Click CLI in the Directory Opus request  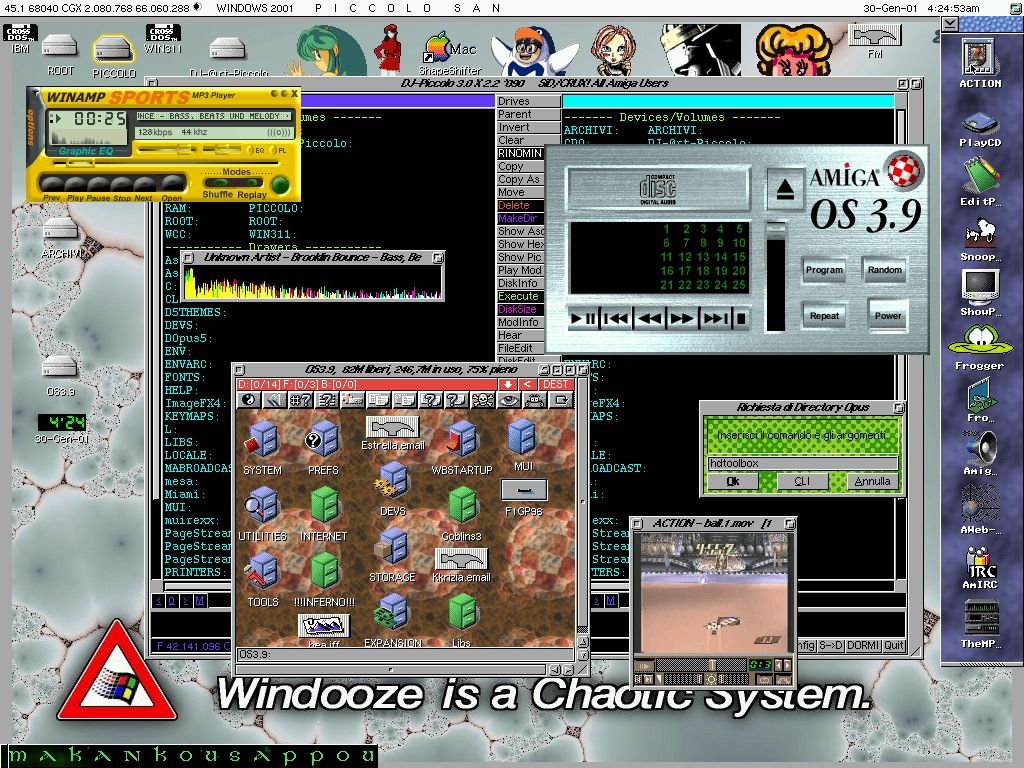(x=802, y=481)
